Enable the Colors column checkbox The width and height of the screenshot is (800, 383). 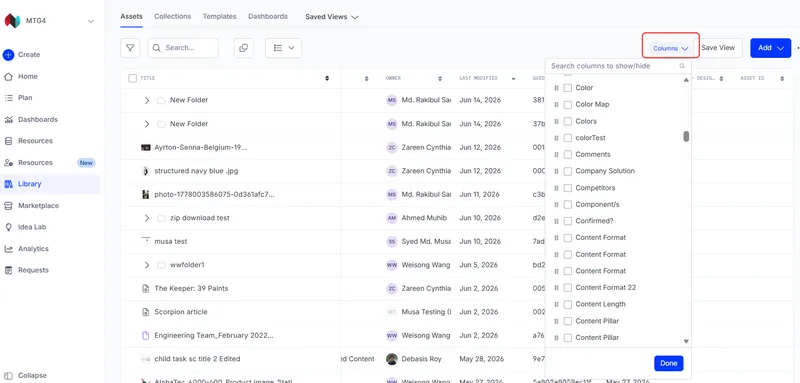567,121
